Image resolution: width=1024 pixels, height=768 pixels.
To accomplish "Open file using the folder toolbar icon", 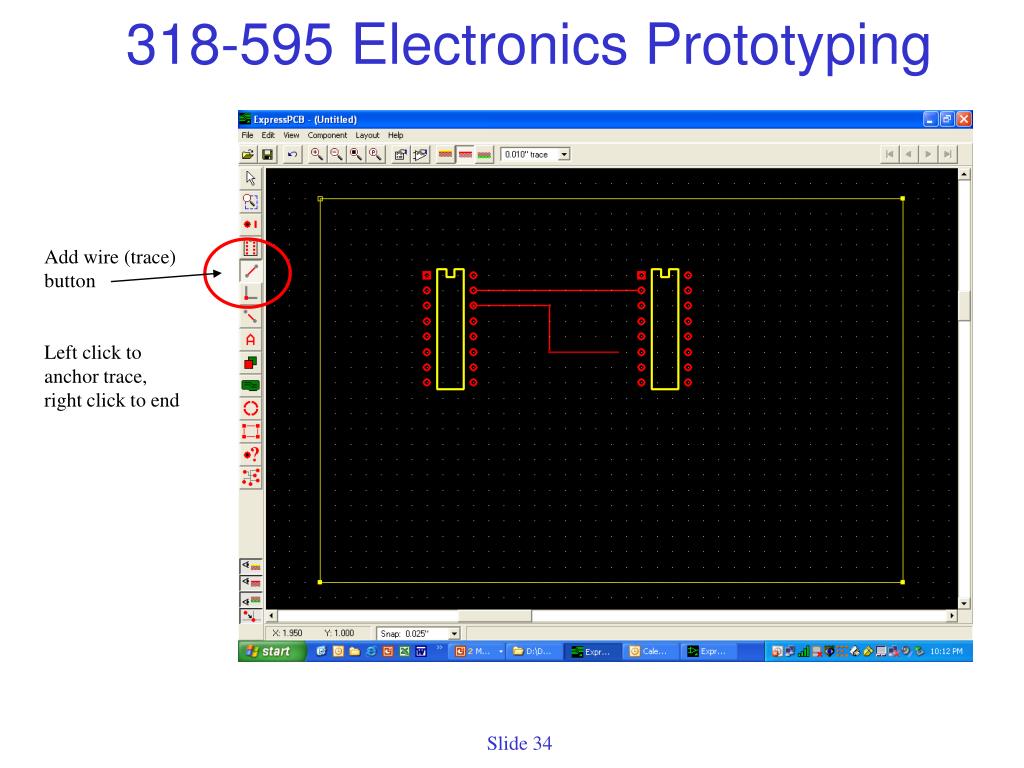I will tap(248, 155).
